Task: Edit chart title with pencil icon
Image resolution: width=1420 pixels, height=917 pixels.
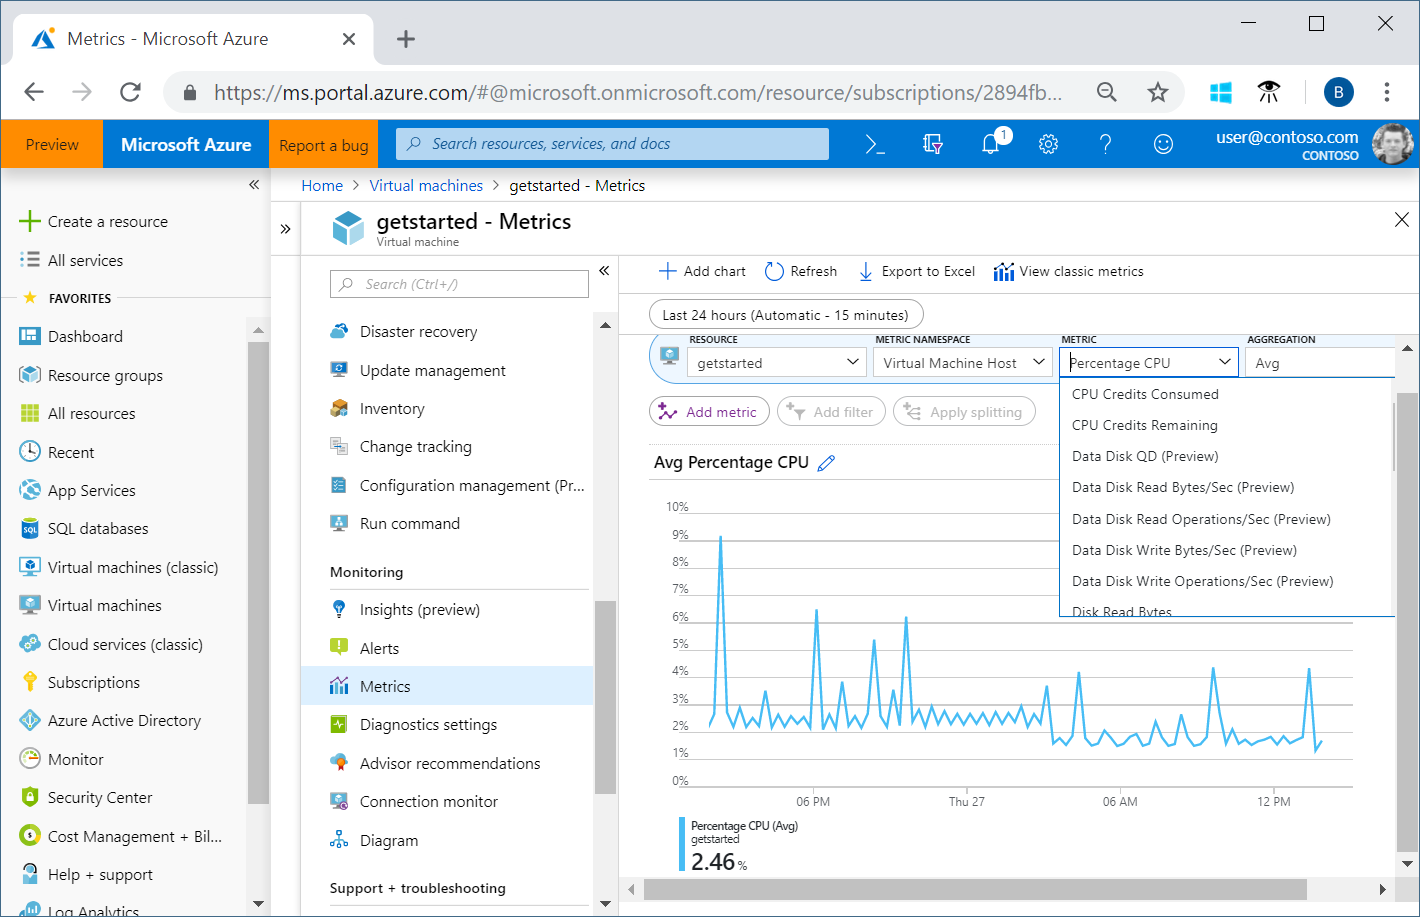Action: click(826, 462)
